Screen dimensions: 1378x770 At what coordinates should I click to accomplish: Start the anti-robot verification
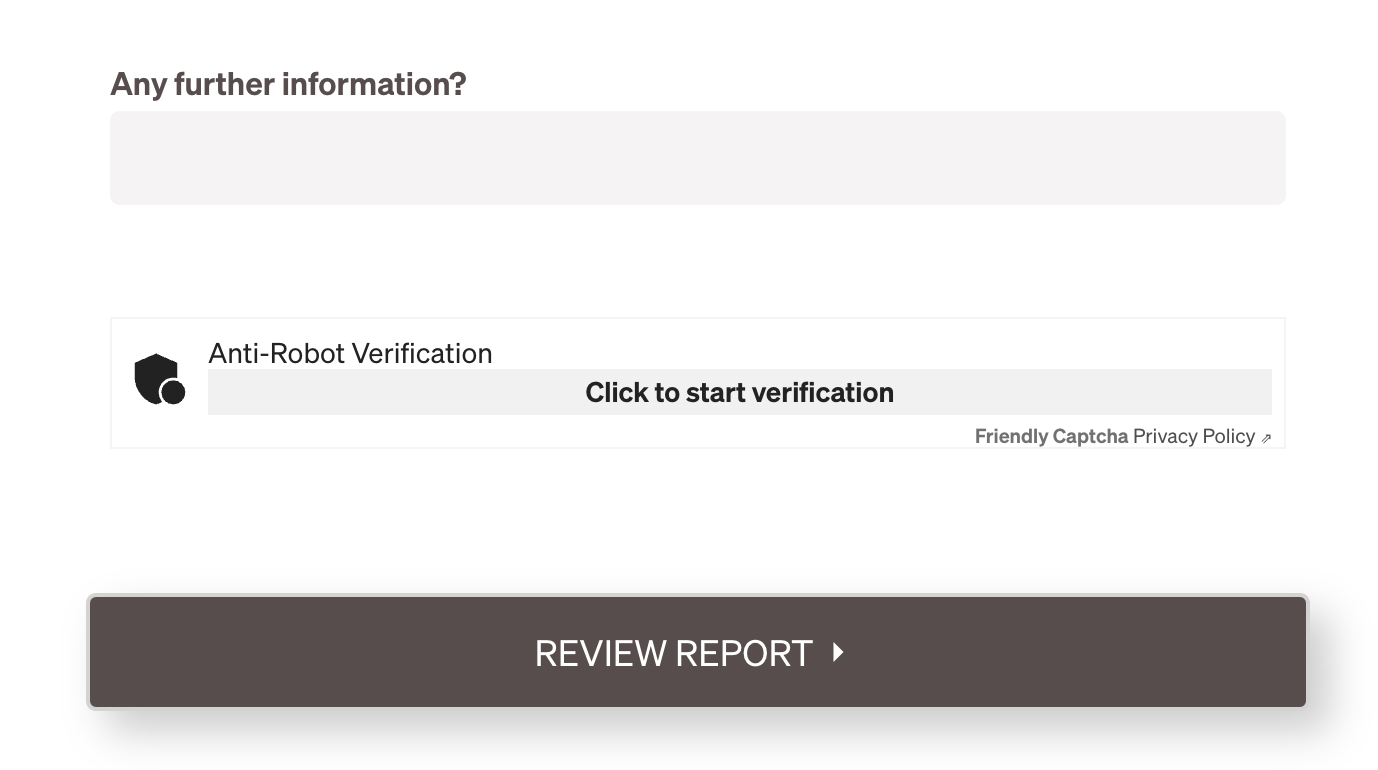click(x=739, y=392)
